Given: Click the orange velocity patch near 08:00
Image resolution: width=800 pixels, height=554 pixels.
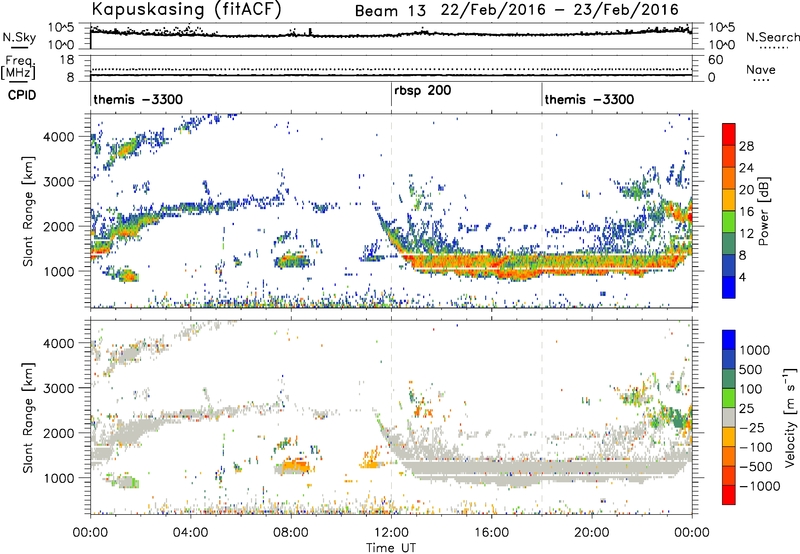Looking at the screenshot, I should coord(296,465).
